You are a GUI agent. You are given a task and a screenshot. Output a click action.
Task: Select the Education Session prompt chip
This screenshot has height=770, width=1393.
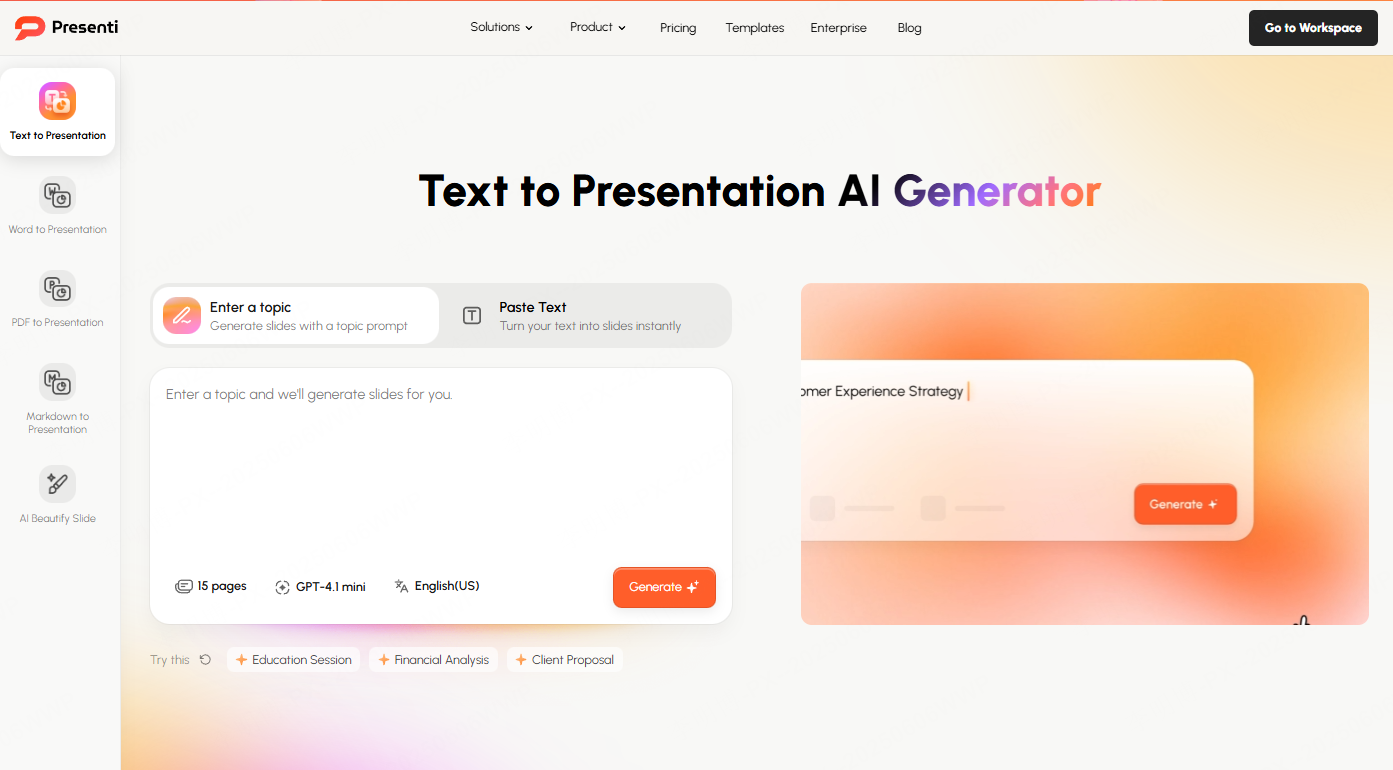[293, 659]
